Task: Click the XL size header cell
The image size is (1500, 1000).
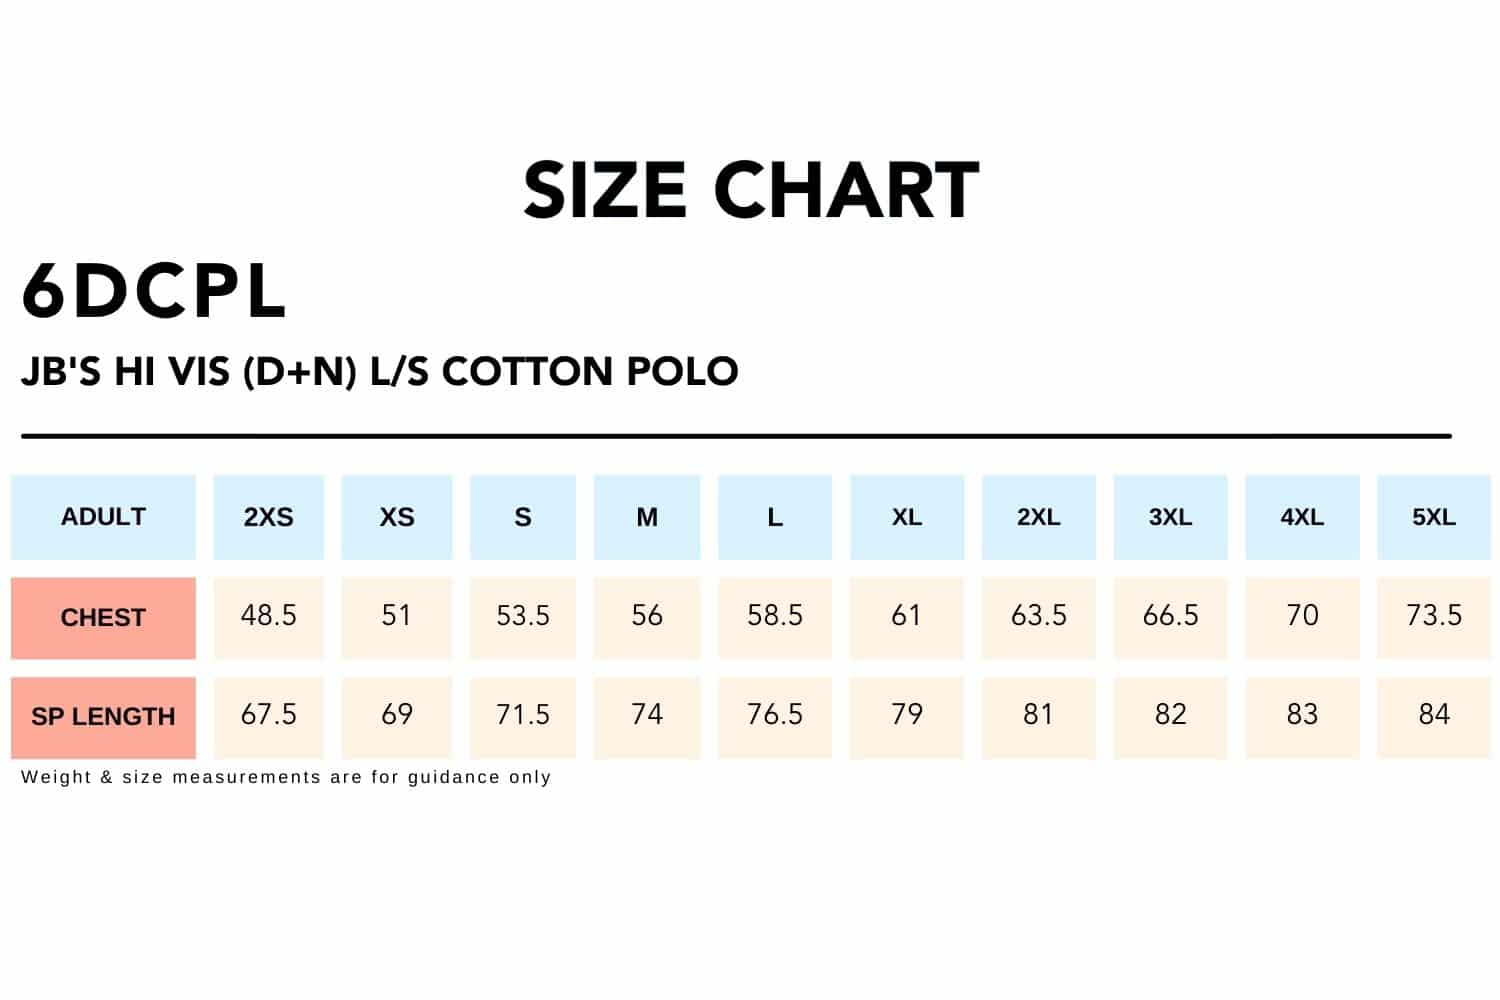Action: 906,517
